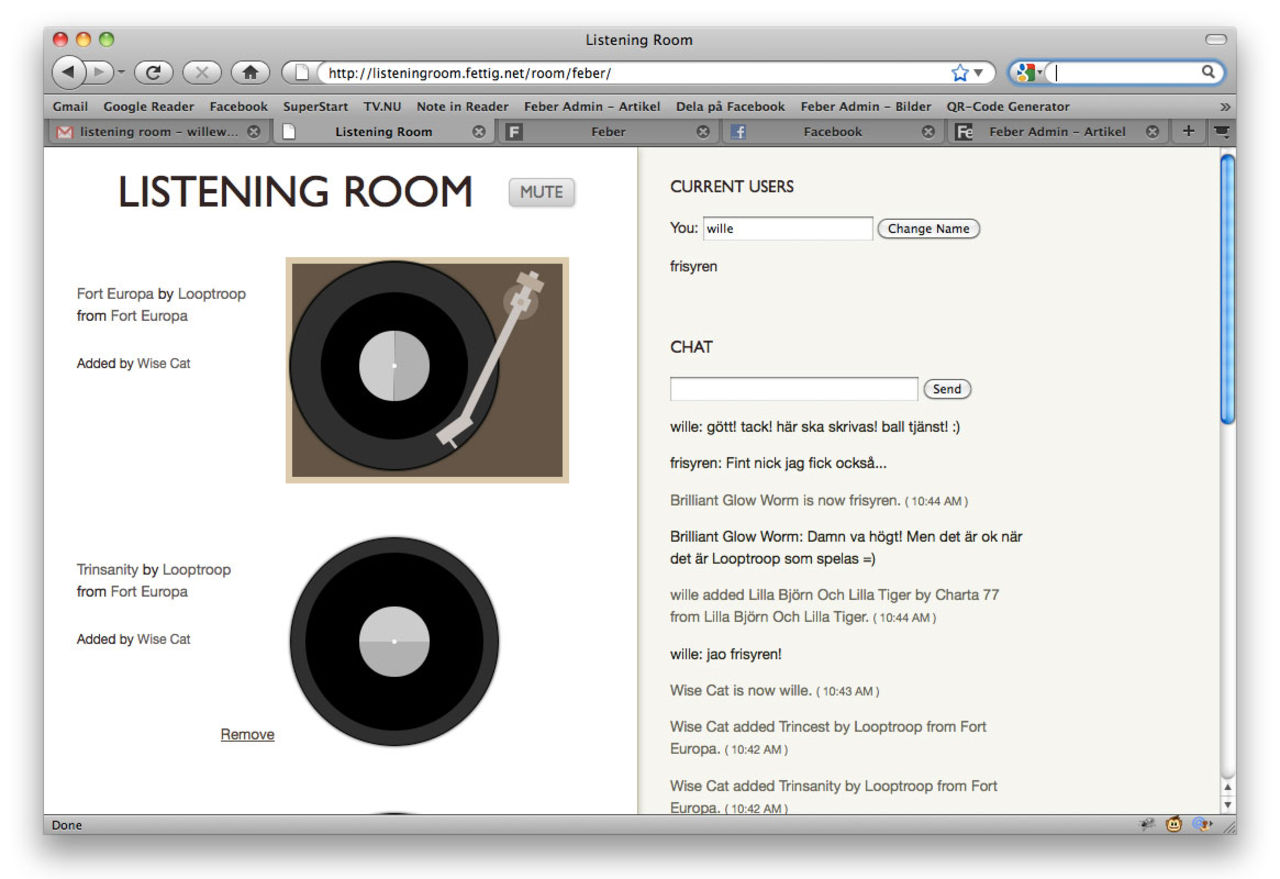Open the search engine selector dropdown
The image size is (1280, 879).
coord(1029,72)
